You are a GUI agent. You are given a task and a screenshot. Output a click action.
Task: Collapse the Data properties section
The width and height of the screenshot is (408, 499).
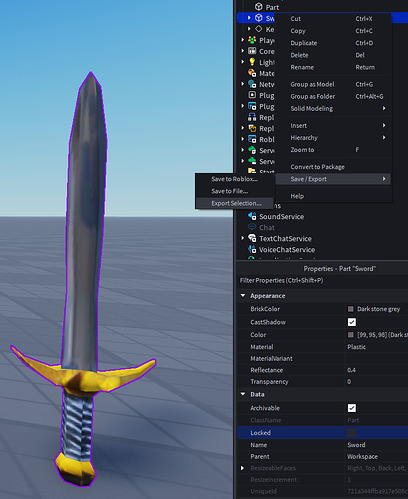(243, 394)
